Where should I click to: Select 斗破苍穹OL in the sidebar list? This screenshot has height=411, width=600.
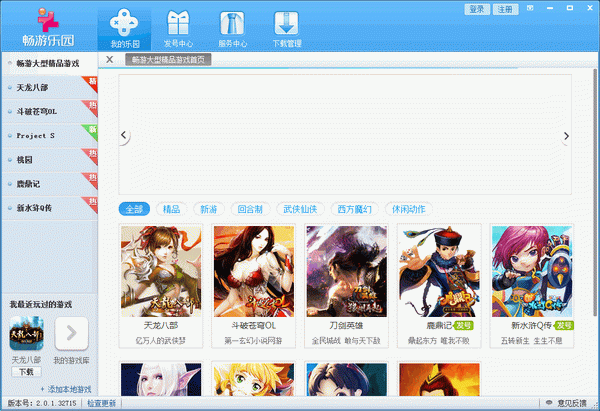(x=49, y=111)
